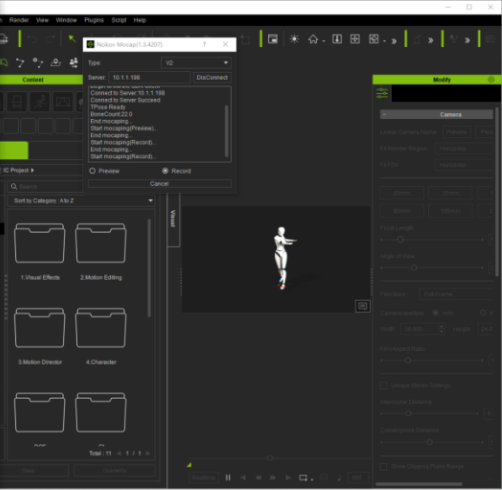Click the Modify panel settings sliders icon
Viewport: 502px width, 490px height.
click(x=382, y=93)
